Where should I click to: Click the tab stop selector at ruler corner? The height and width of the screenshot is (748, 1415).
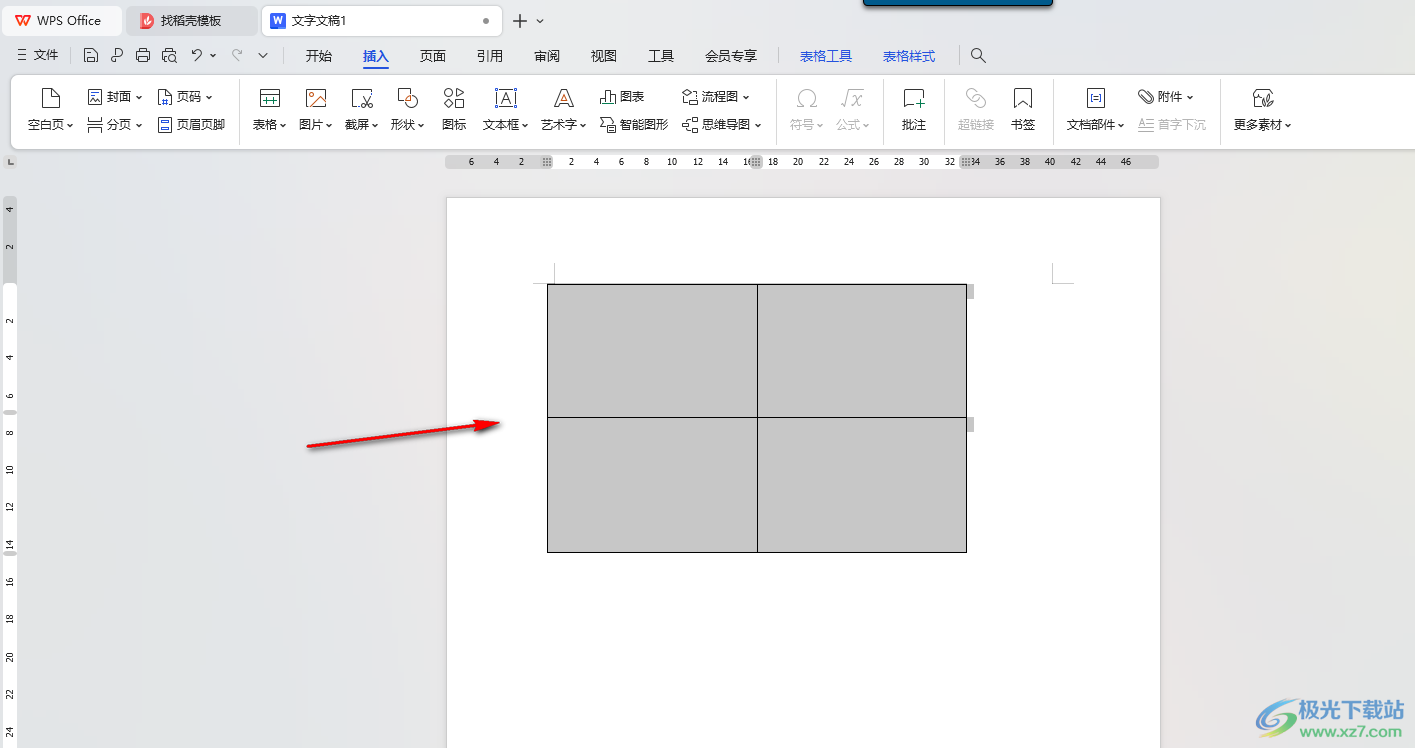[x=11, y=161]
